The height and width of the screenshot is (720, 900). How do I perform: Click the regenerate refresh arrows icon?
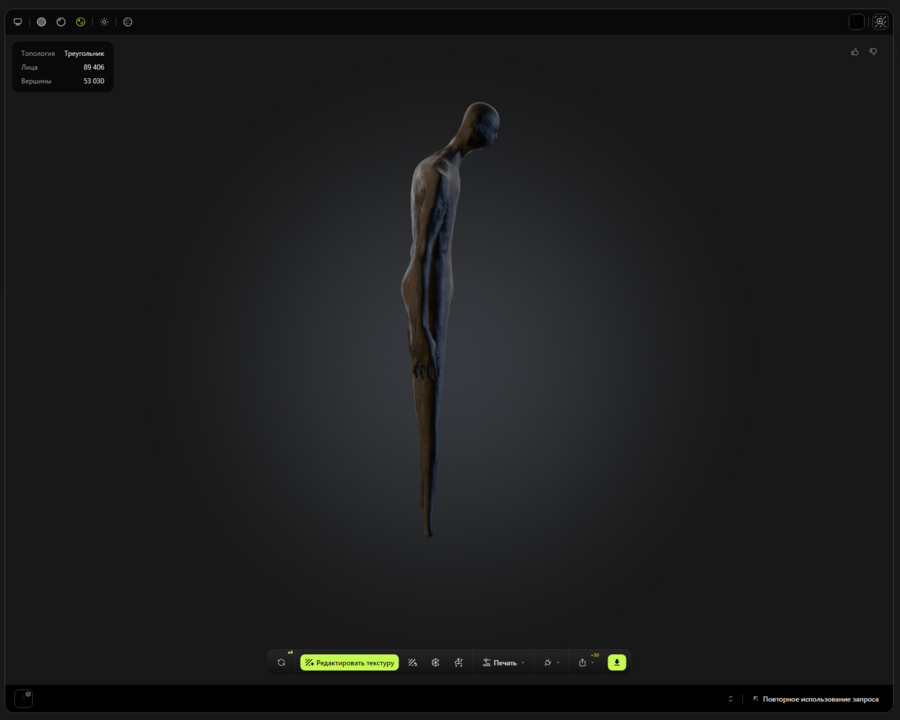tap(281, 663)
